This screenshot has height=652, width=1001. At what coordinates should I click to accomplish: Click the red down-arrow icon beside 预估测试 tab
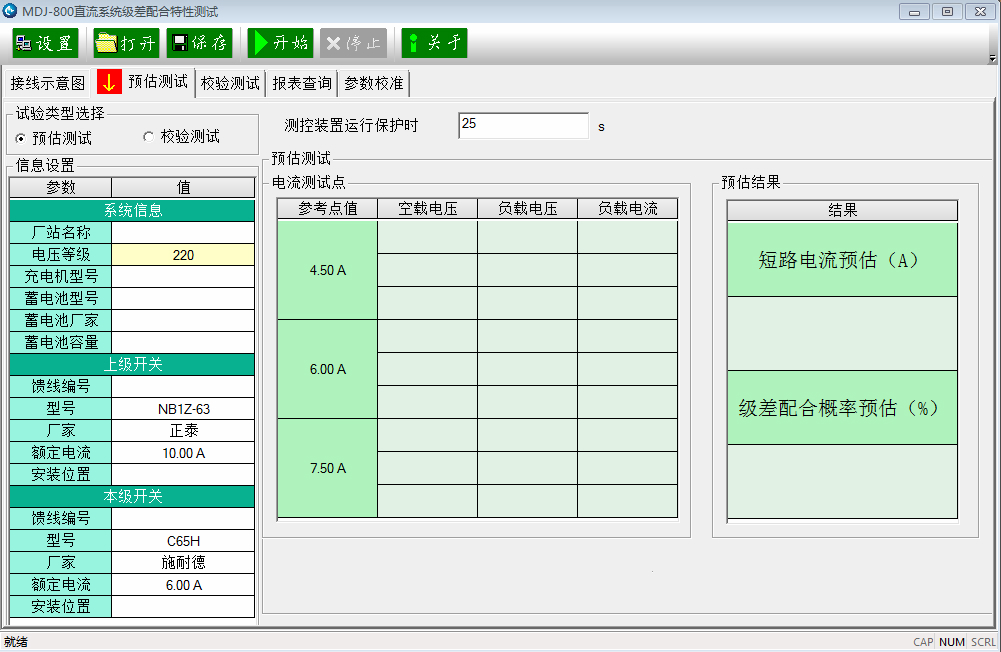[x=109, y=82]
